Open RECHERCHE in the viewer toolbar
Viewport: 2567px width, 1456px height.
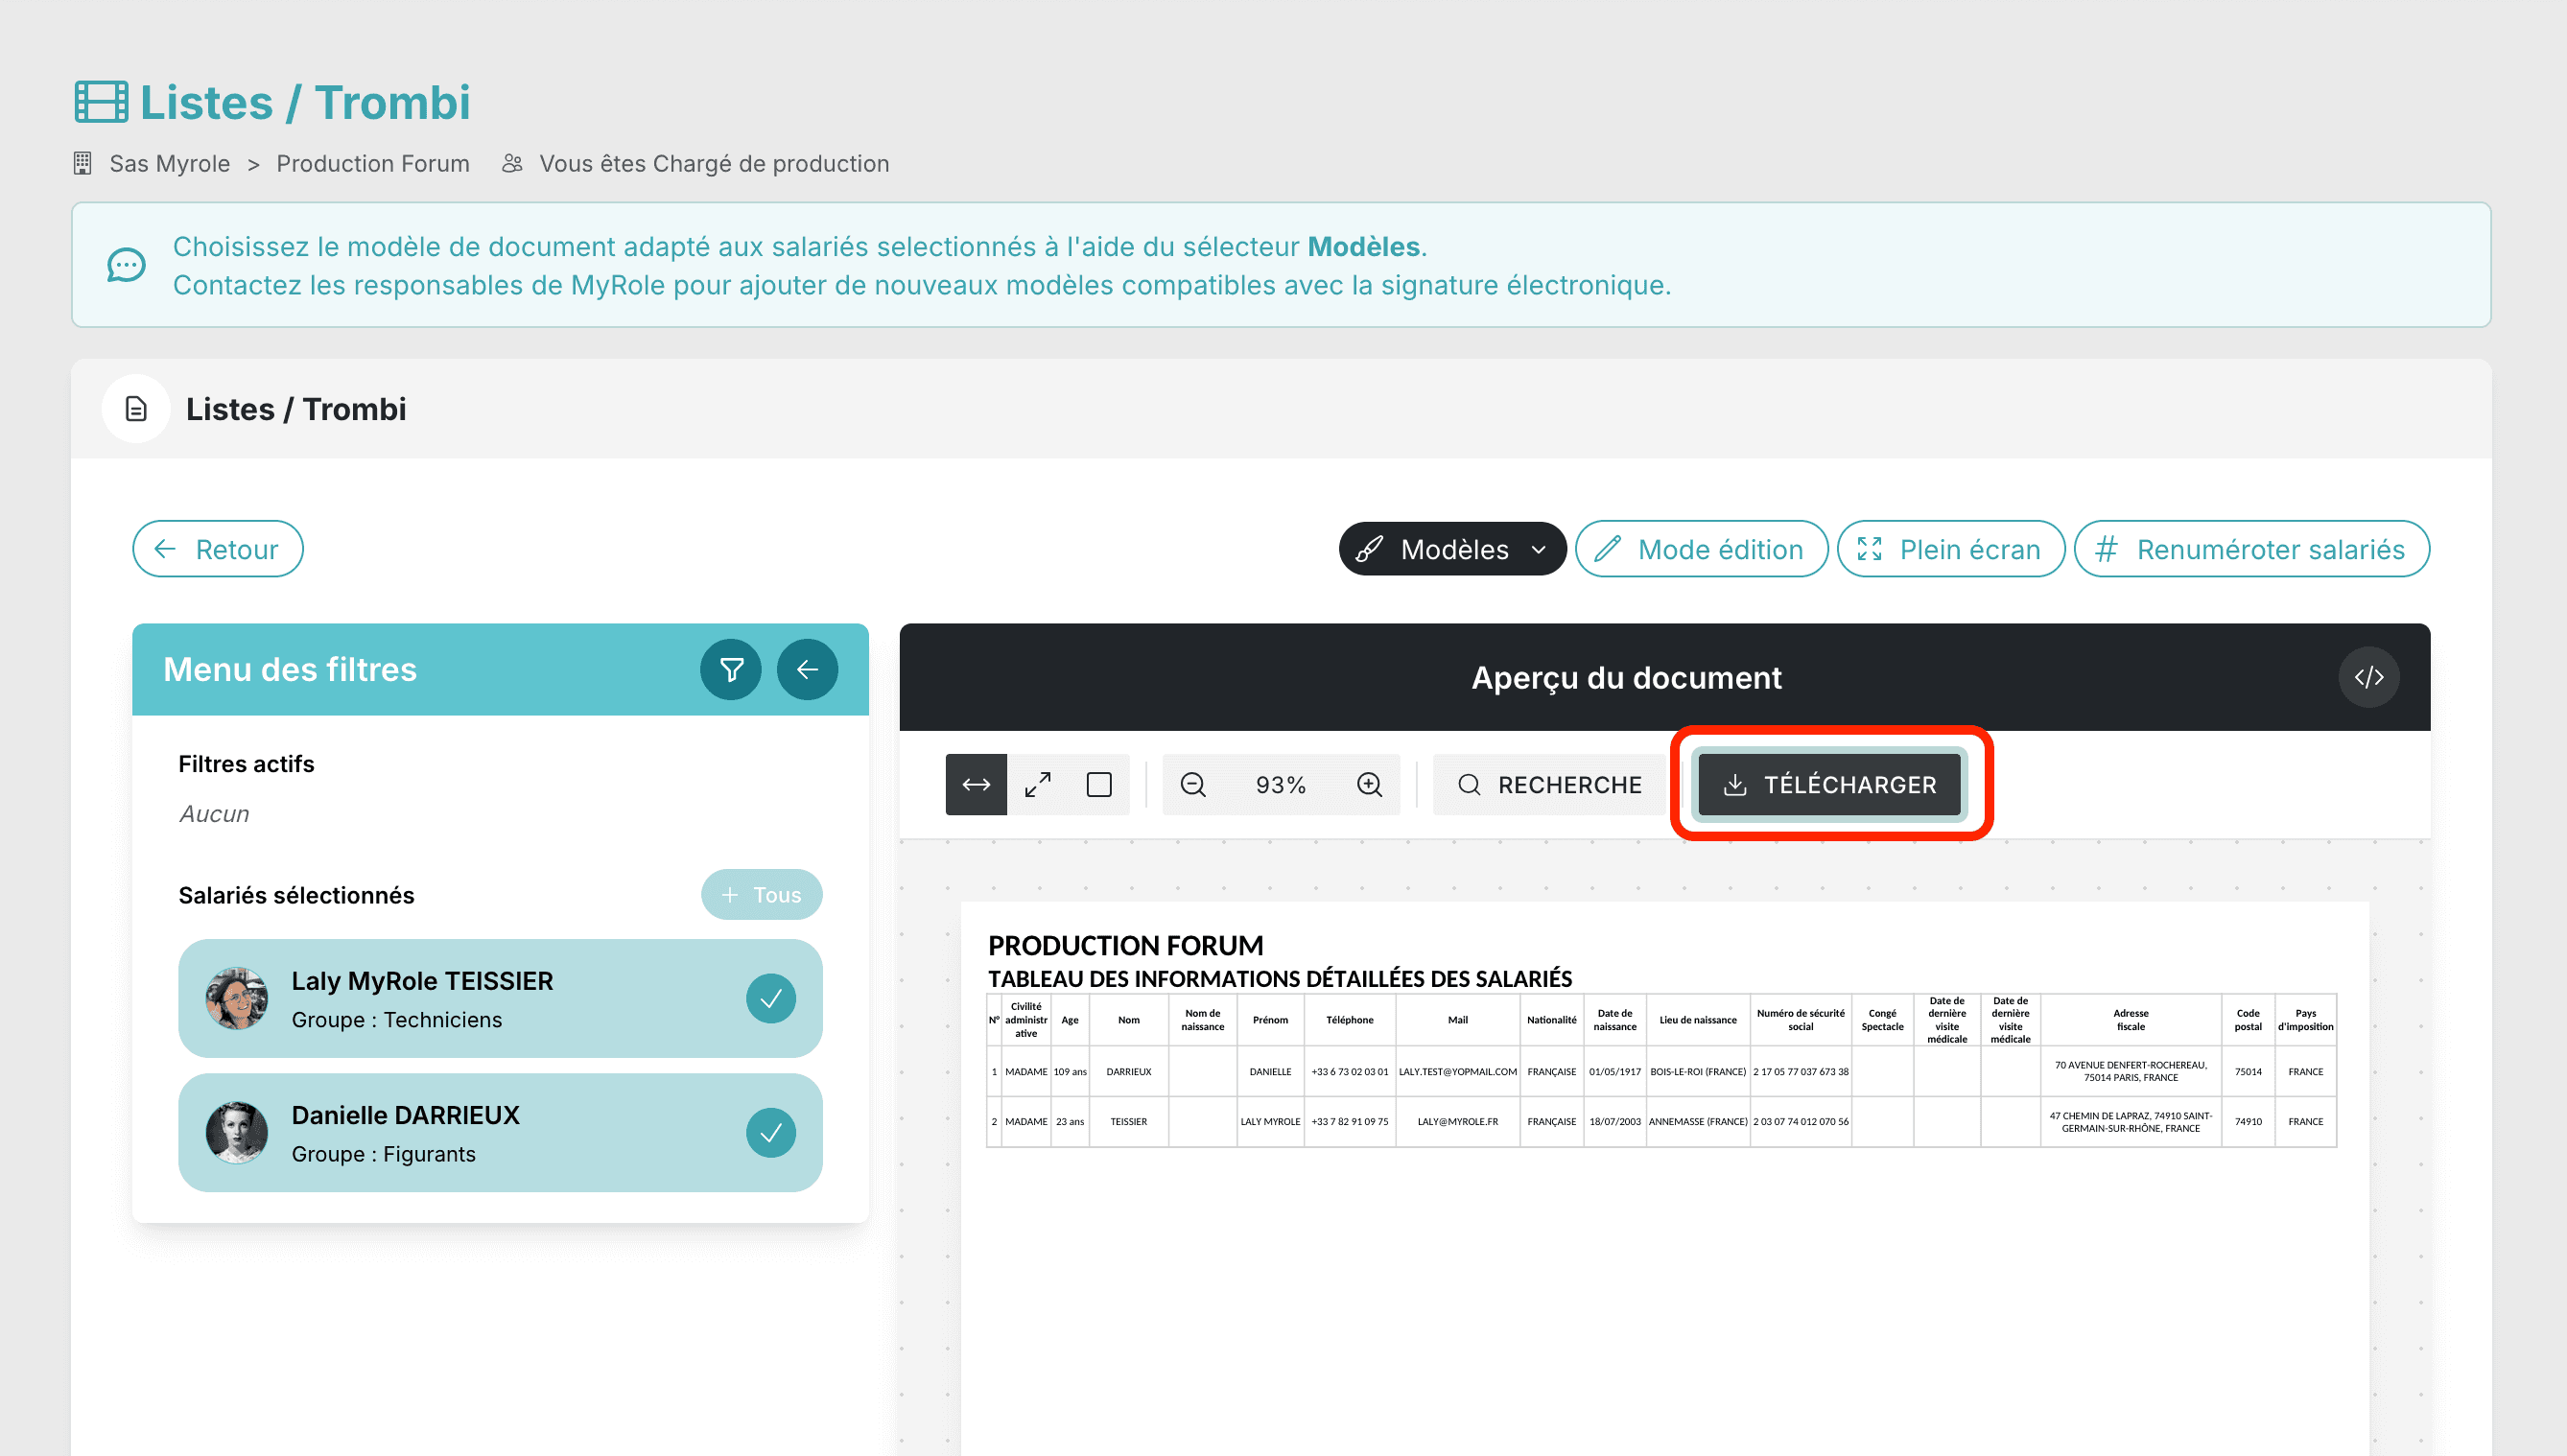point(1549,785)
